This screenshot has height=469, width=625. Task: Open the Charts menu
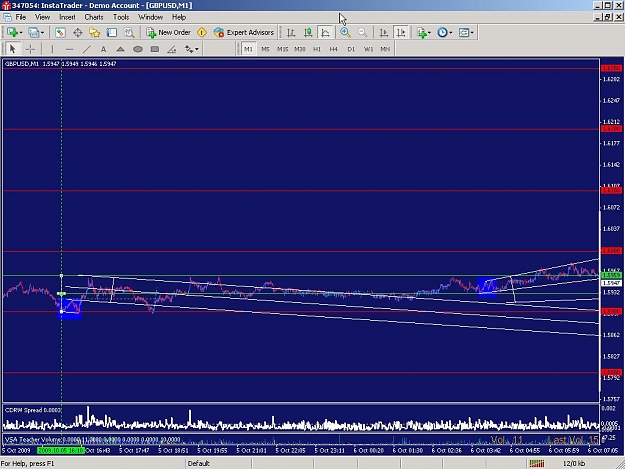coord(94,17)
